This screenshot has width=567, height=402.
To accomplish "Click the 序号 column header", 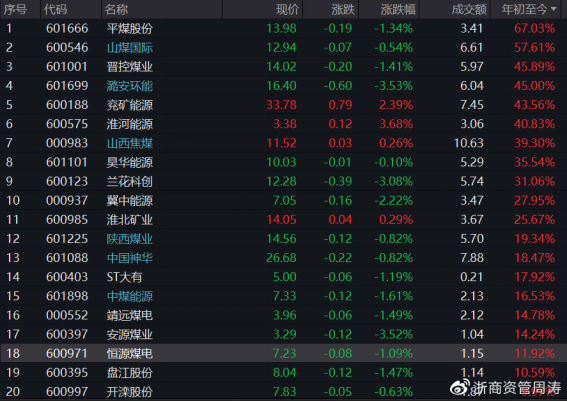I will click(x=15, y=10).
